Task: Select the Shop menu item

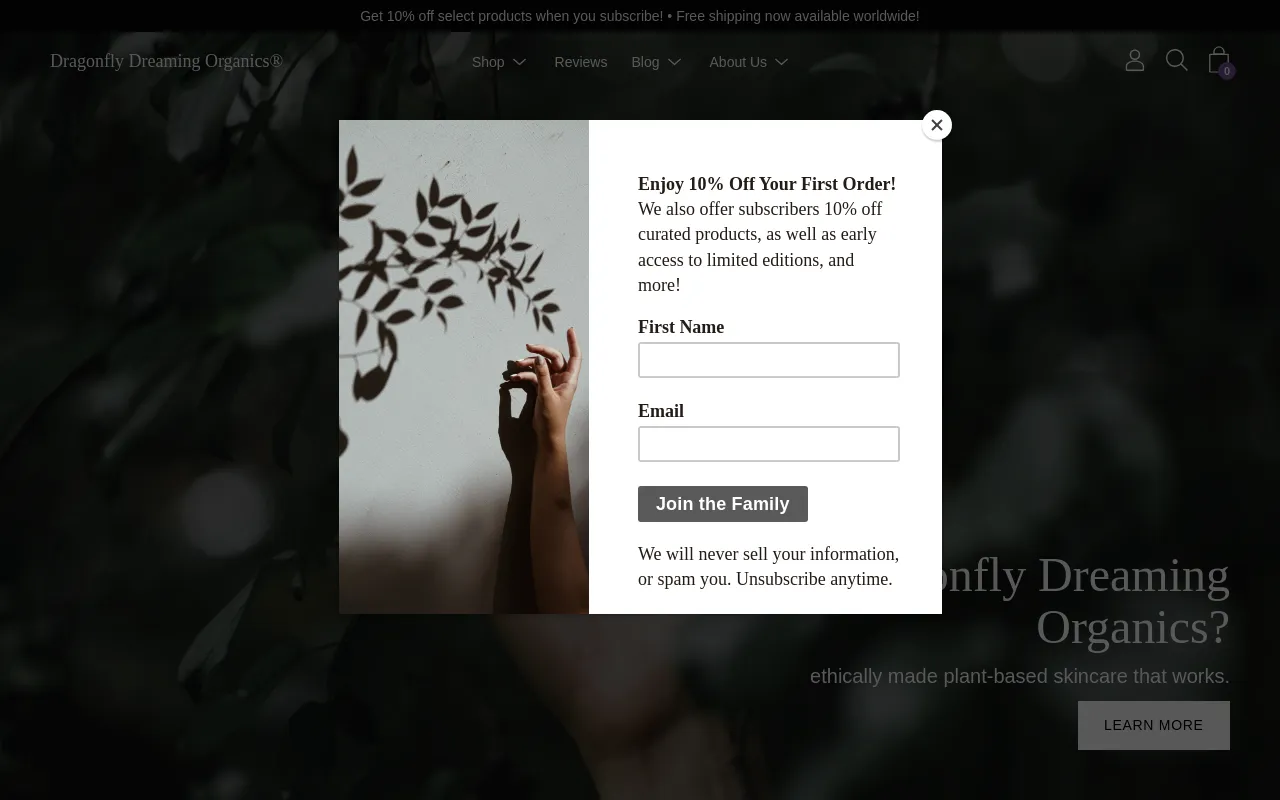Action: click(488, 62)
